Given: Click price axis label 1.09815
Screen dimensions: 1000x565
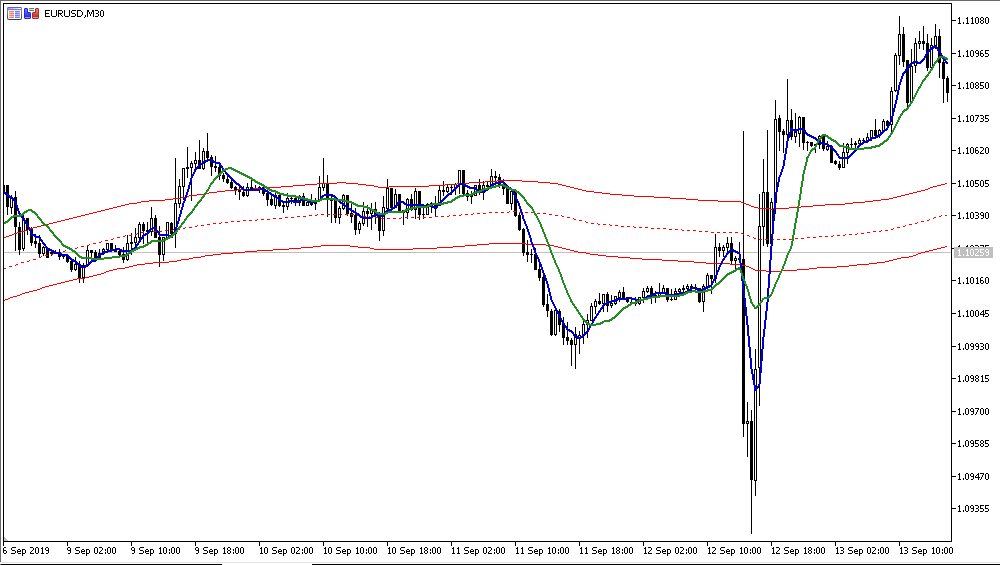Looking at the screenshot, I should click(x=973, y=379).
